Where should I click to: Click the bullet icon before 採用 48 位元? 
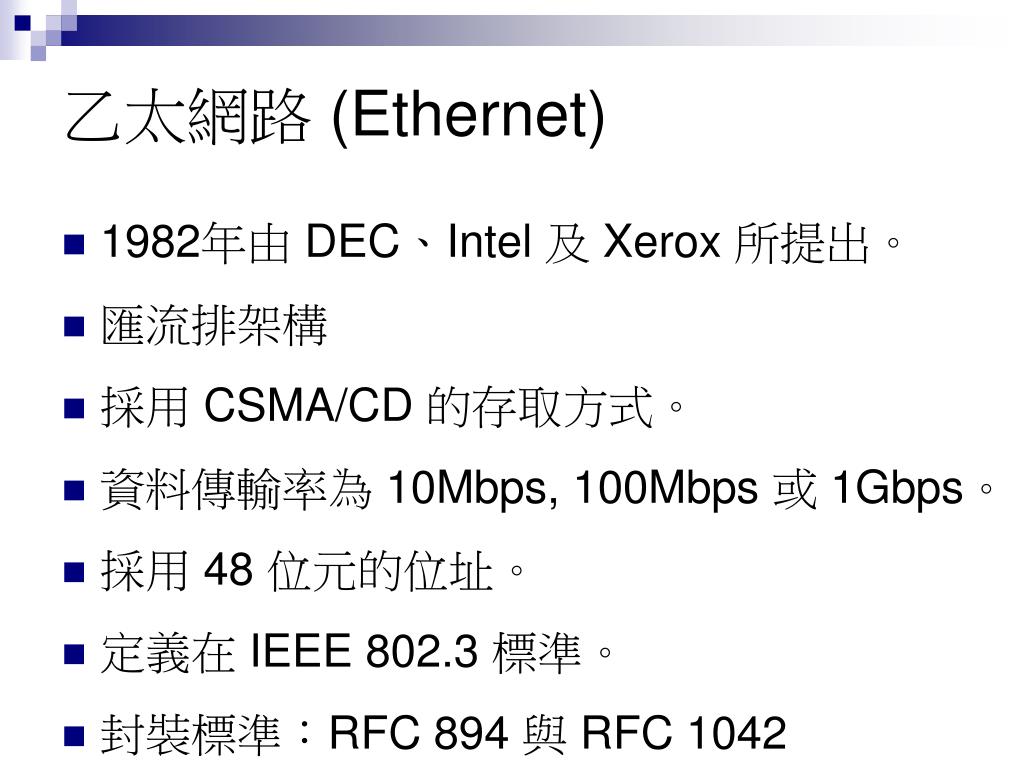tap(74, 571)
